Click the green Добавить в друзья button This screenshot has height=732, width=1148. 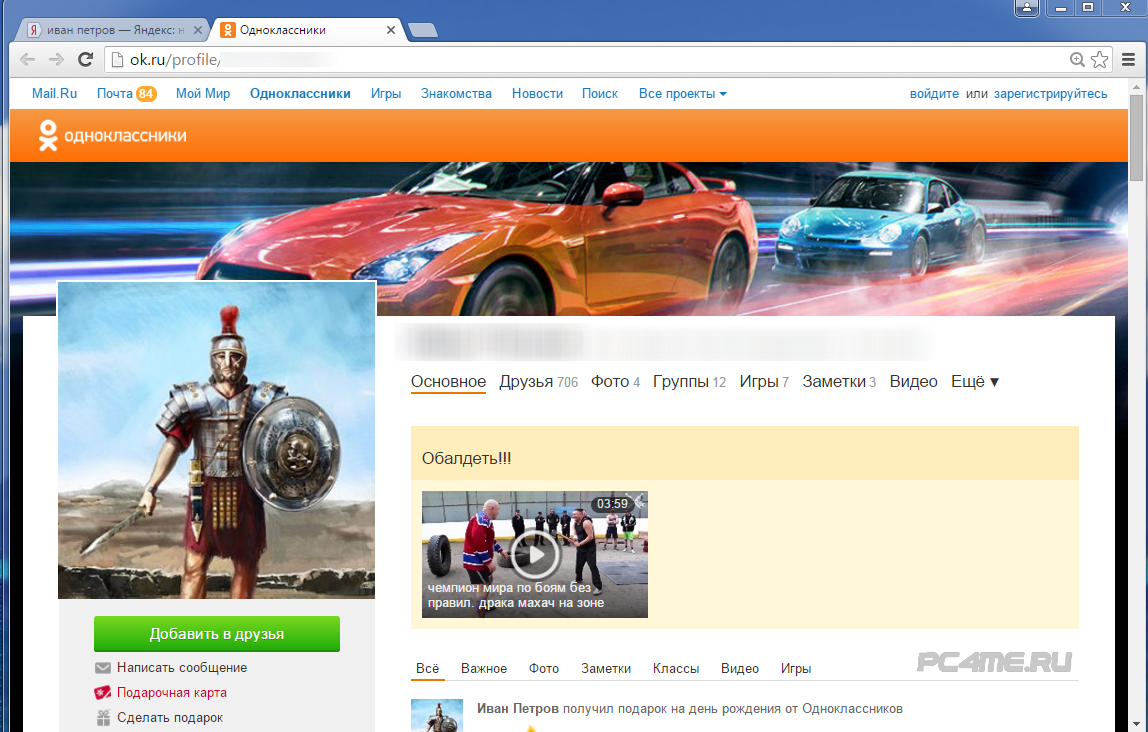tap(217, 634)
